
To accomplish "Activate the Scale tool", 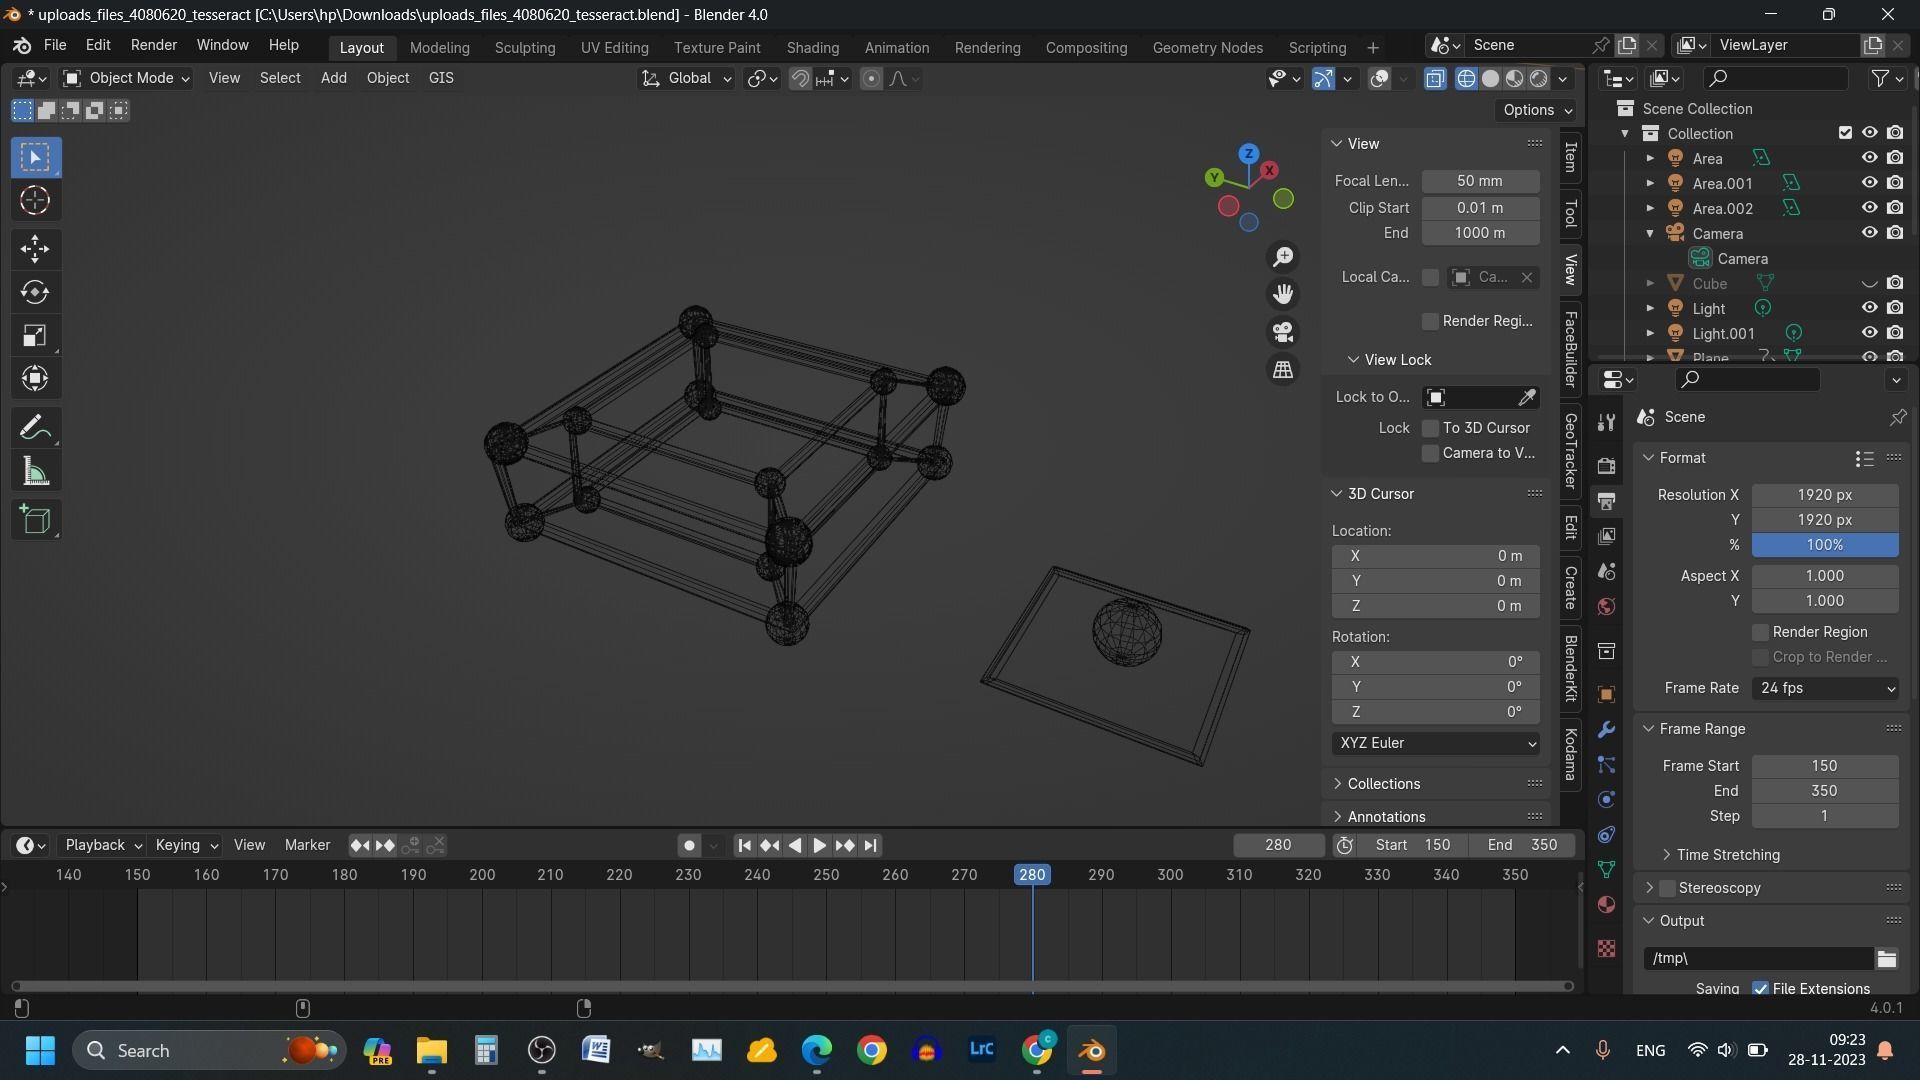I will [35, 335].
